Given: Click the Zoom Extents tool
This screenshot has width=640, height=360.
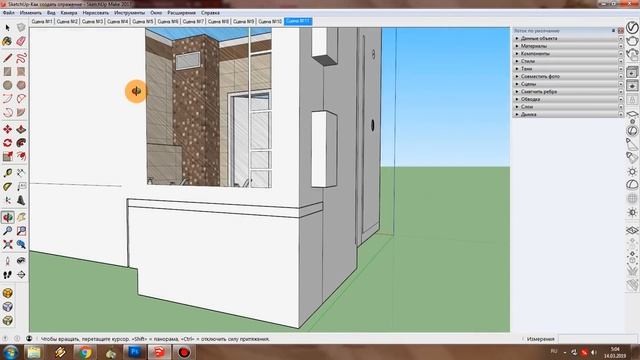Looking at the screenshot, I should pyautogui.click(x=7, y=244).
